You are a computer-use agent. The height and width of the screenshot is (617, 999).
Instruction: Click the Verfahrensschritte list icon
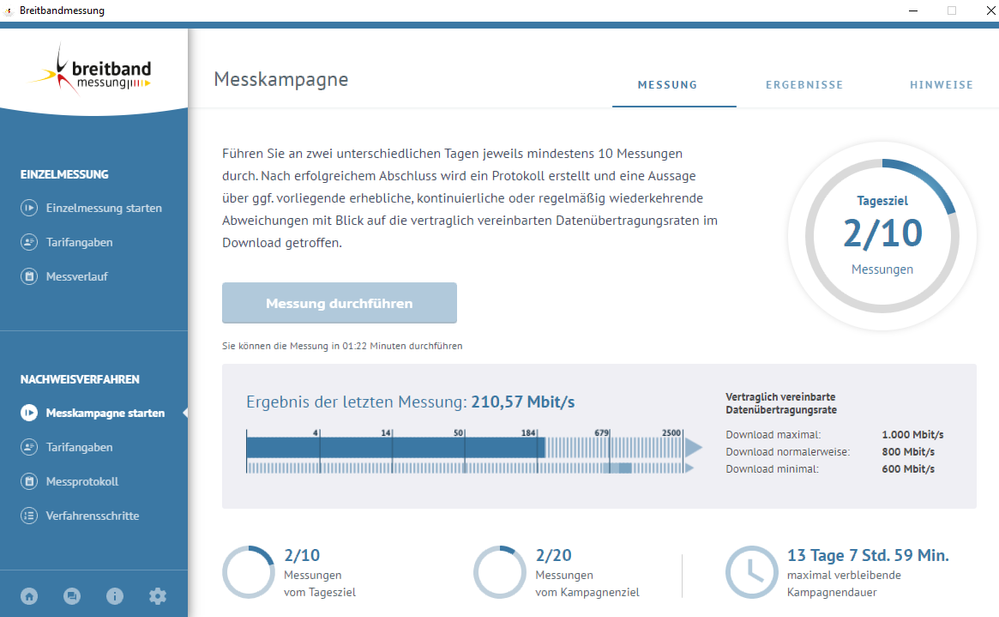(29, 516)
